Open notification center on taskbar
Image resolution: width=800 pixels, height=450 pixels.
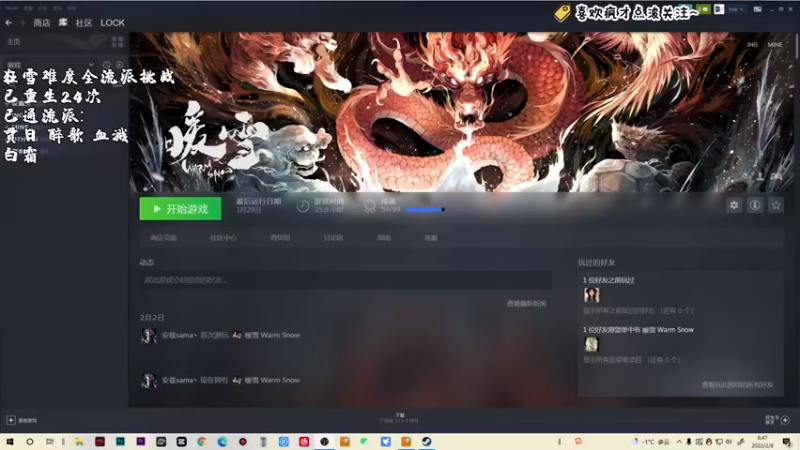tap(787, 442)
